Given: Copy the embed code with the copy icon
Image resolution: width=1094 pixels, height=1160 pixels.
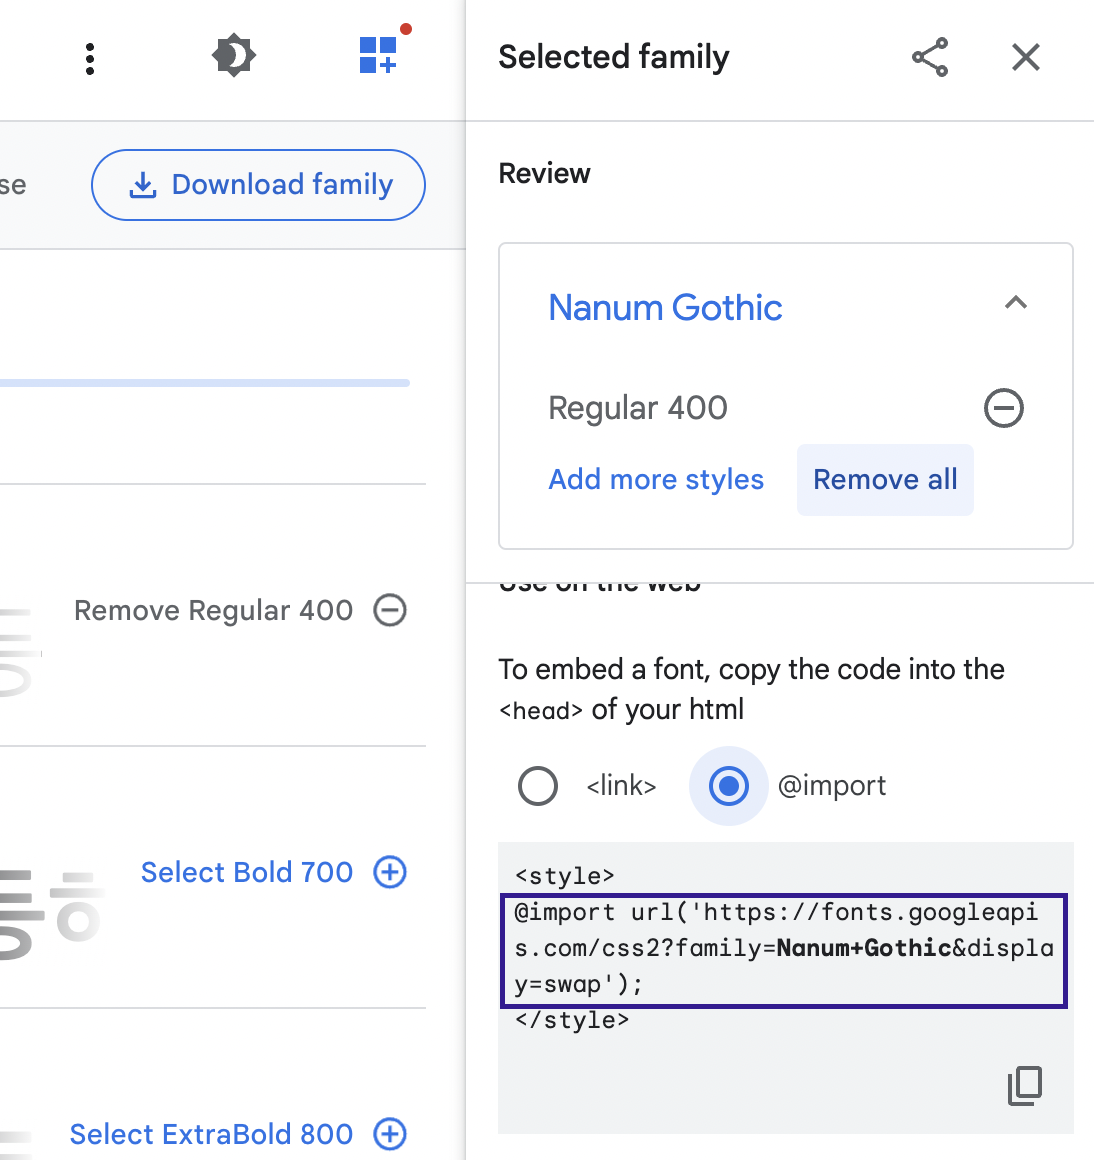Looking at the screenshot, I should (x=1025, y=1086).
